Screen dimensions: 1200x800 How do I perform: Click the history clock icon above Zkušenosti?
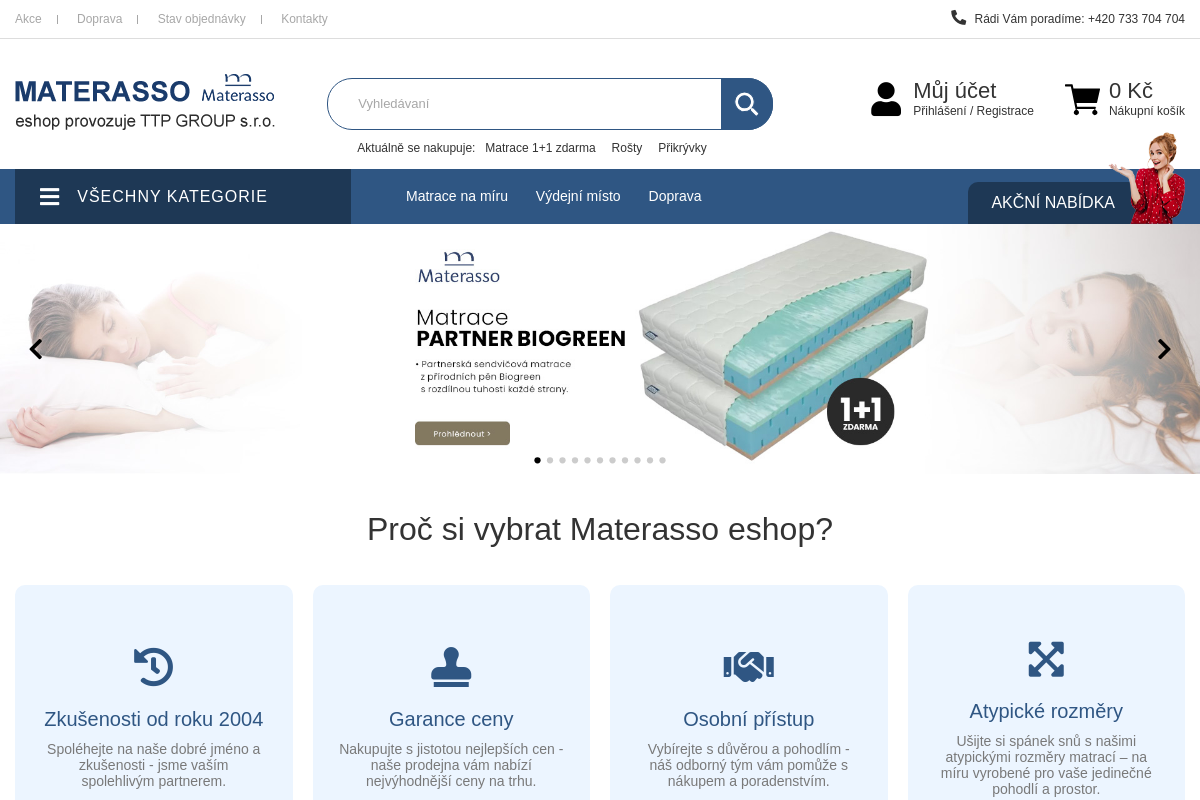(154, 667)
